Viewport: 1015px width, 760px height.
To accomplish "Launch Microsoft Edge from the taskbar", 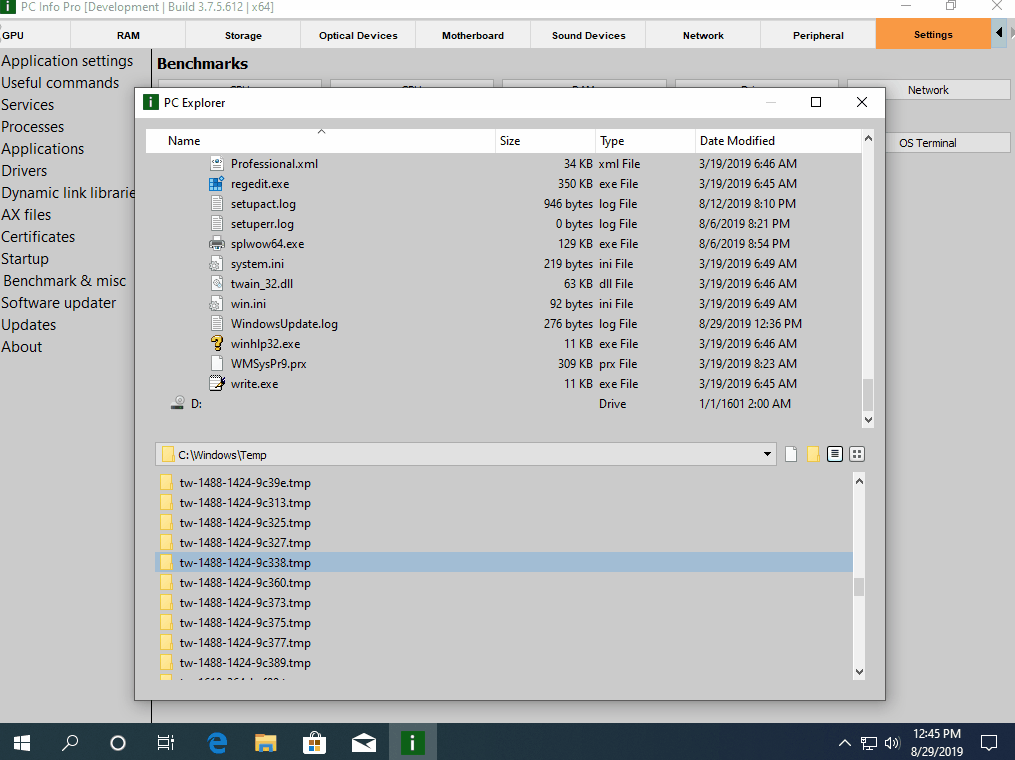I will 218,742.
